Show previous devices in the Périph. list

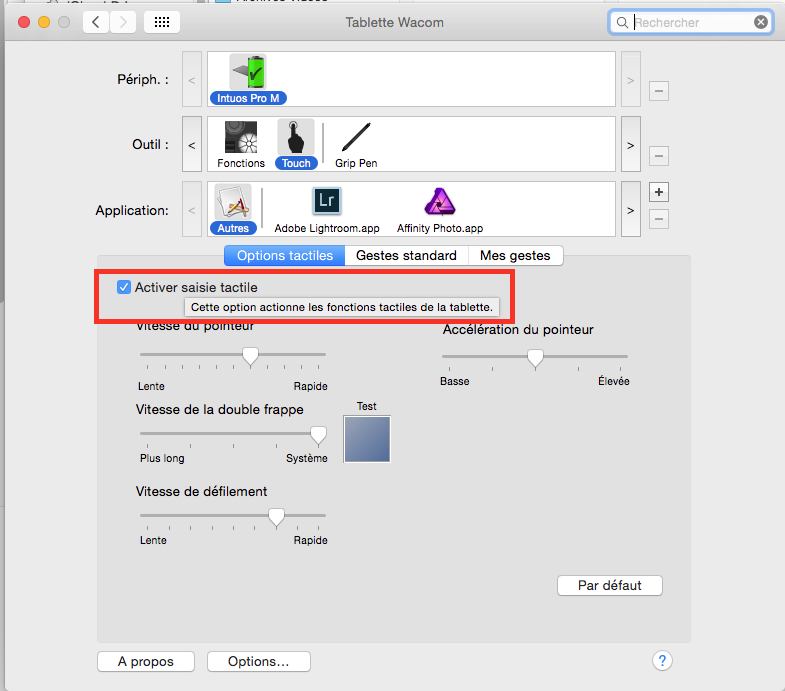192,79
